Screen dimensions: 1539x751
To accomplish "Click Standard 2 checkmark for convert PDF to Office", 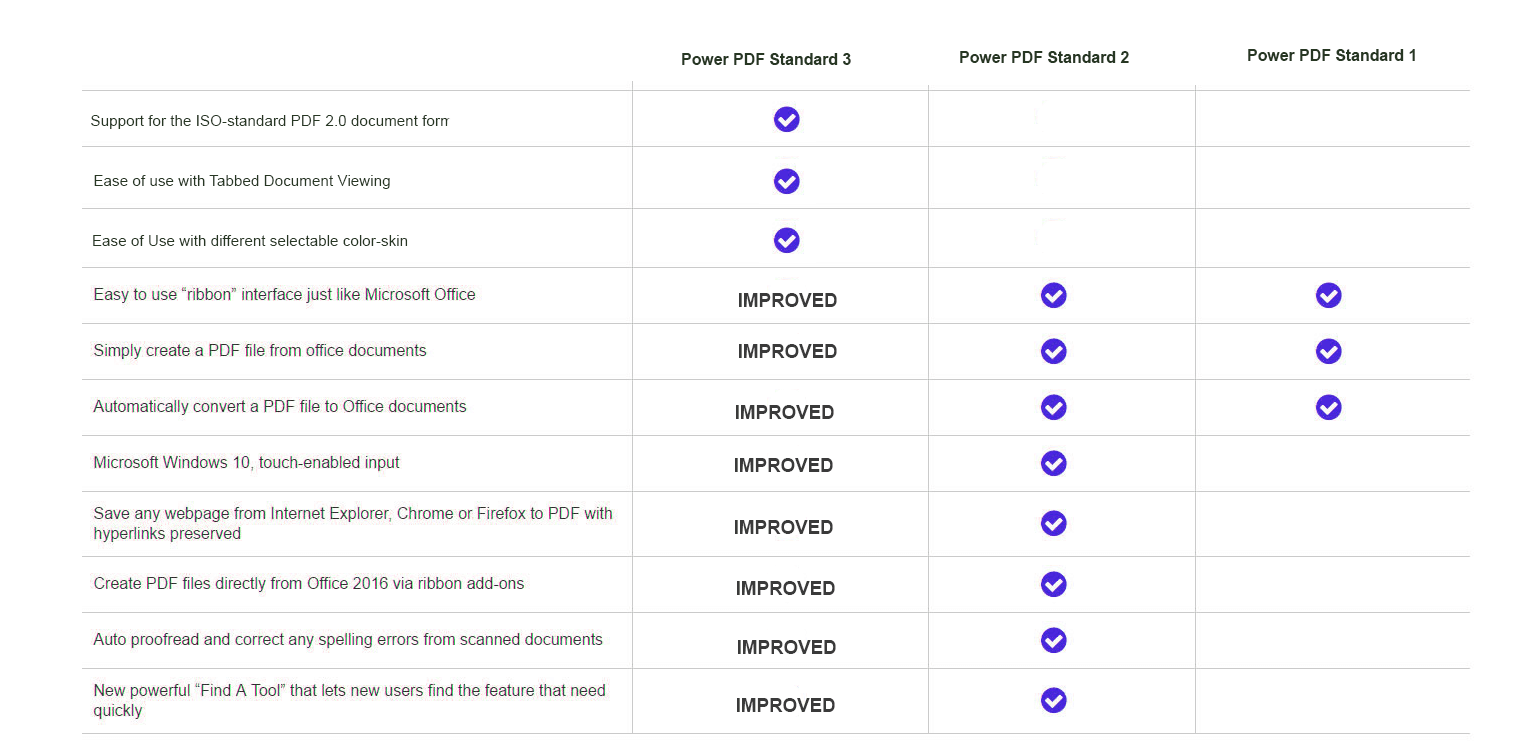I will [1054, 407].
